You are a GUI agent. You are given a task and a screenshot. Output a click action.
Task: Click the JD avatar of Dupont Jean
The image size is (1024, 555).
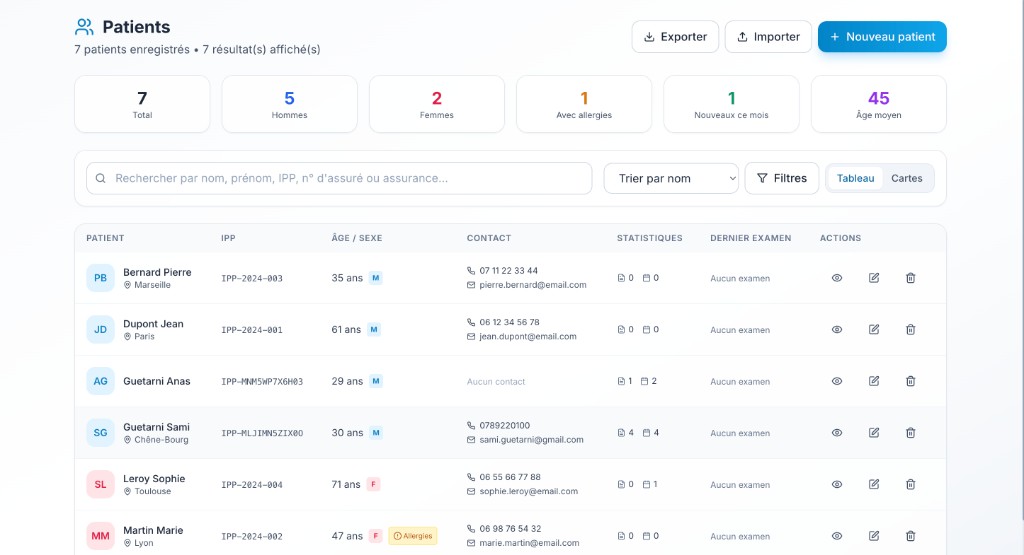101,330
